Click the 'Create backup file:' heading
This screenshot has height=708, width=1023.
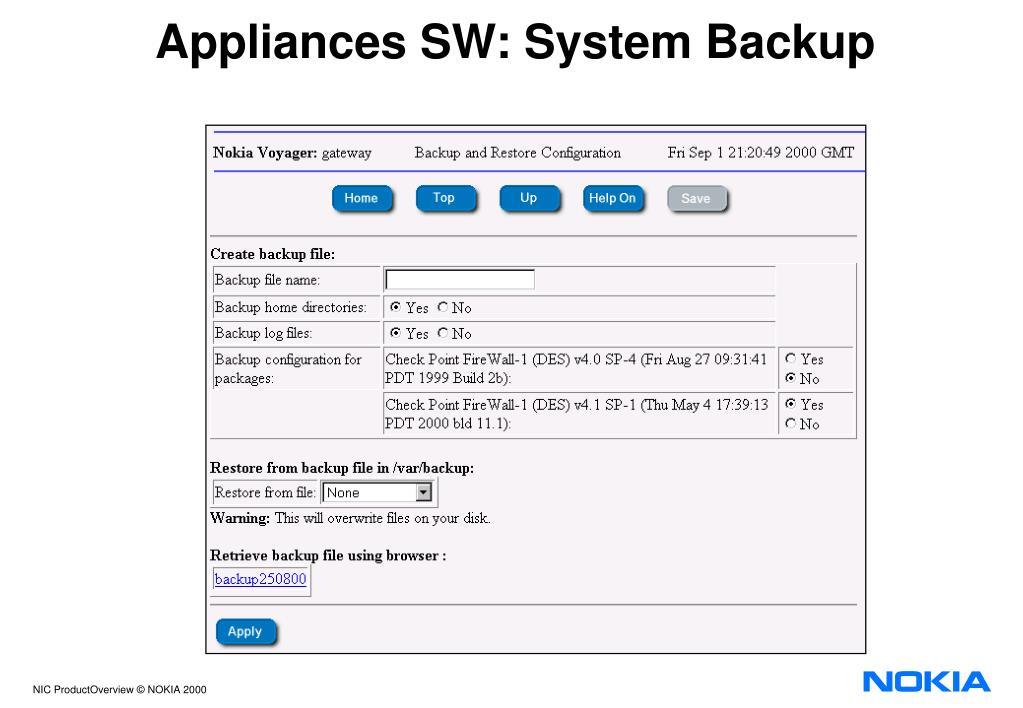(x=273, y=254)
